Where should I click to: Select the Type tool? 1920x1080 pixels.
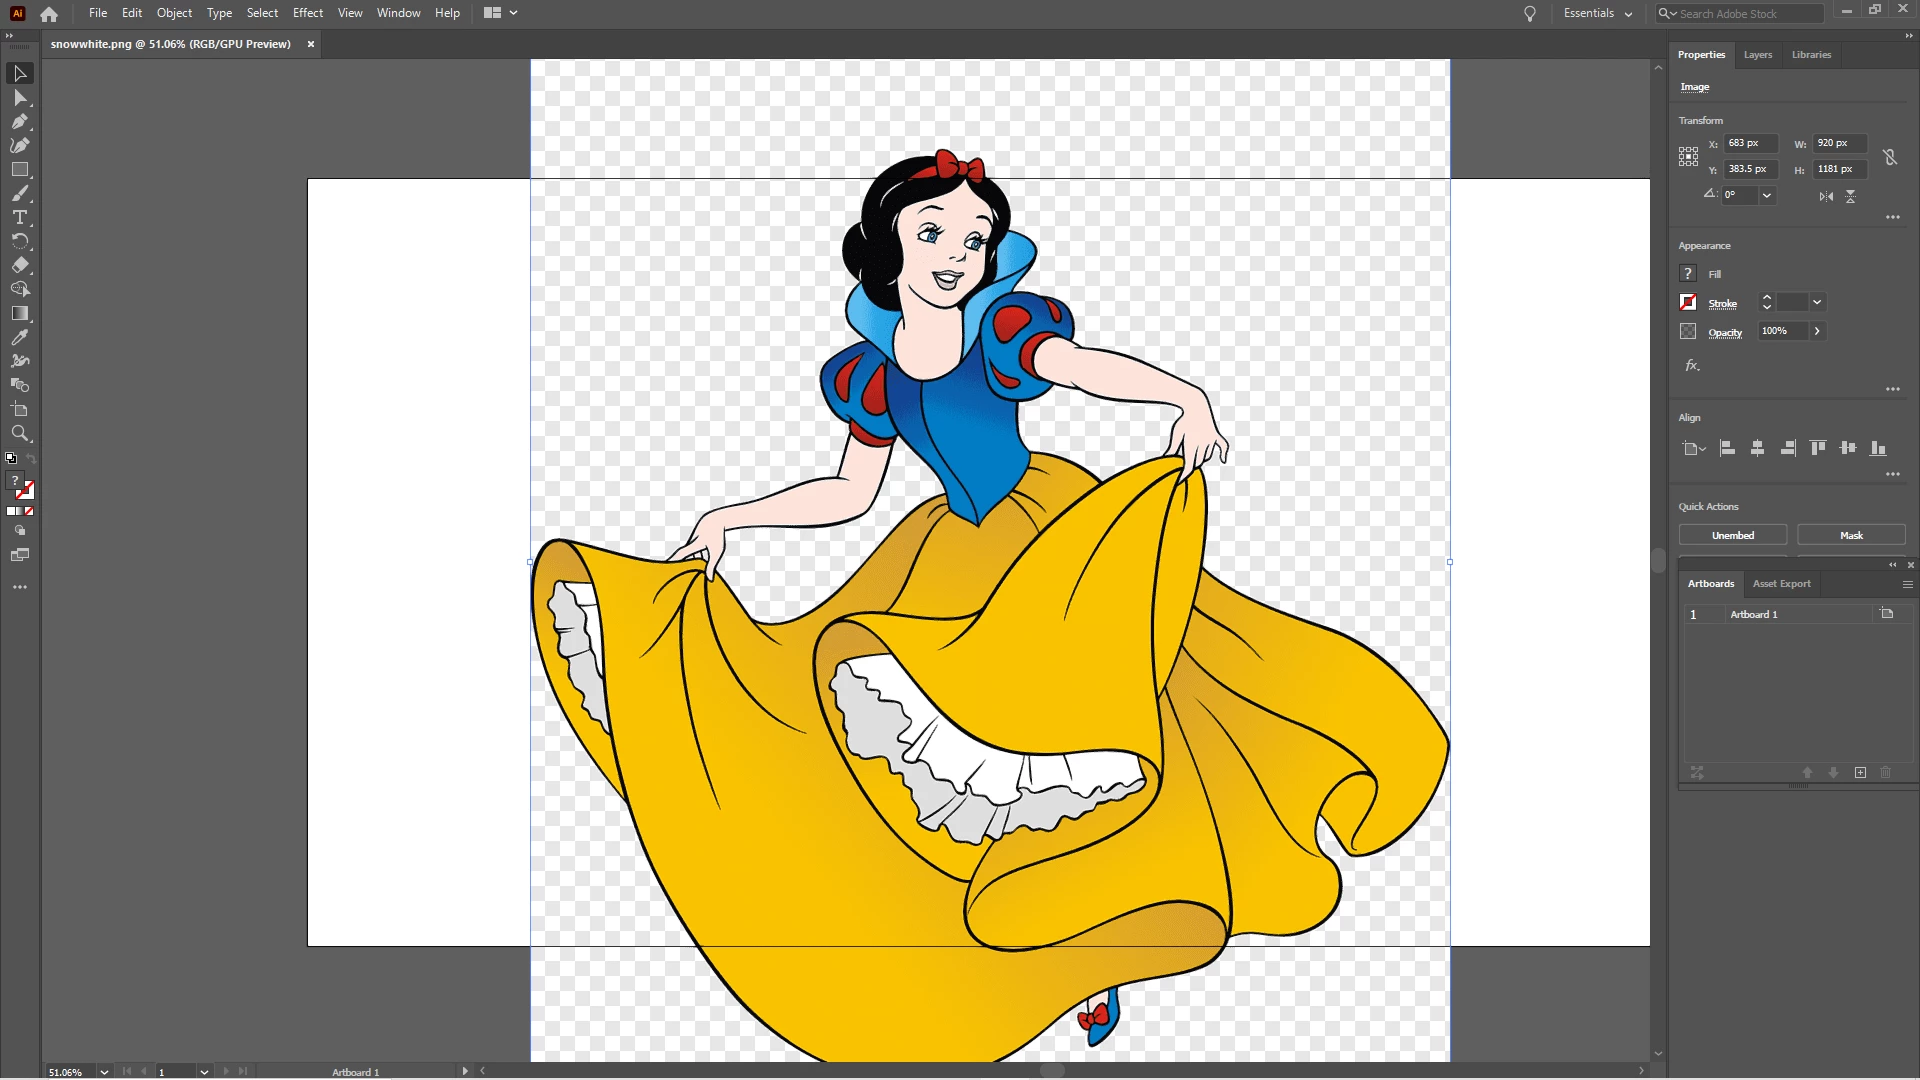coord(19,217)
